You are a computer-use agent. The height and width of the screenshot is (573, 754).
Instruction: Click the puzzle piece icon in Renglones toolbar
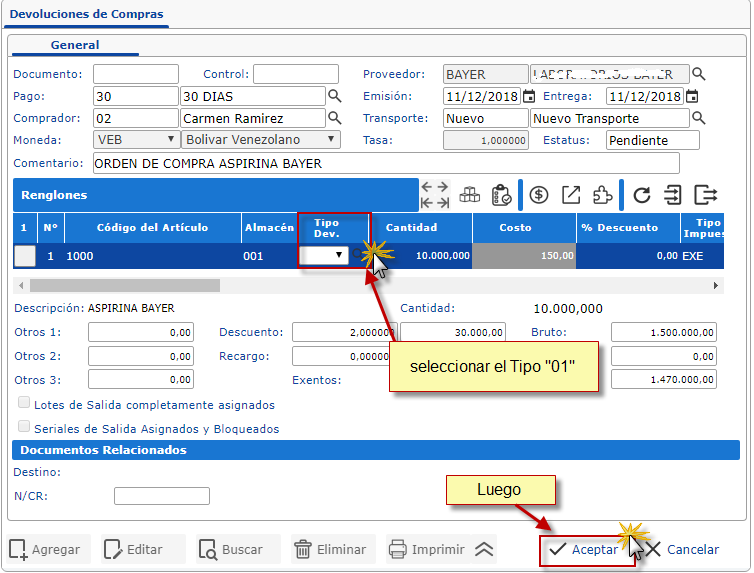[602, 195]
